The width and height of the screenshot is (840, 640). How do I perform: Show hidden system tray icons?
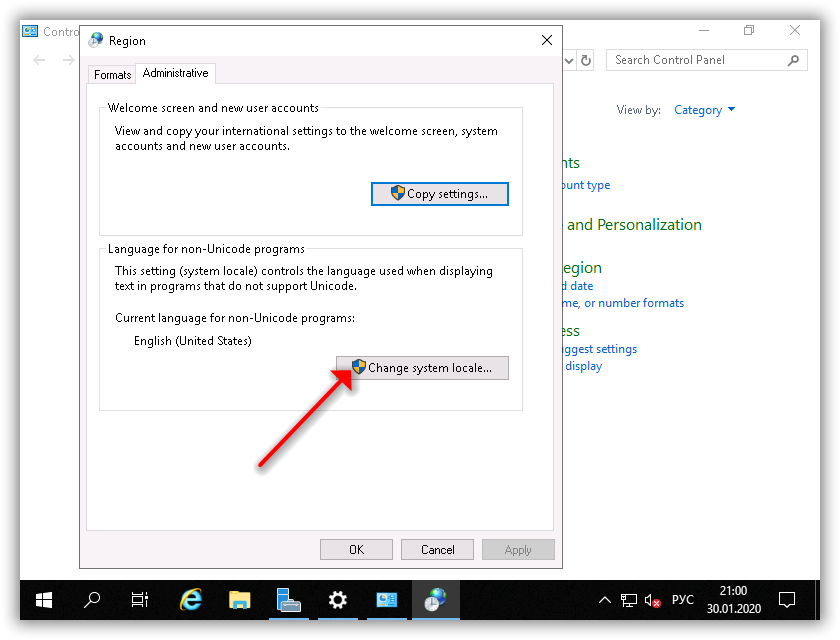tap(604, 600)
